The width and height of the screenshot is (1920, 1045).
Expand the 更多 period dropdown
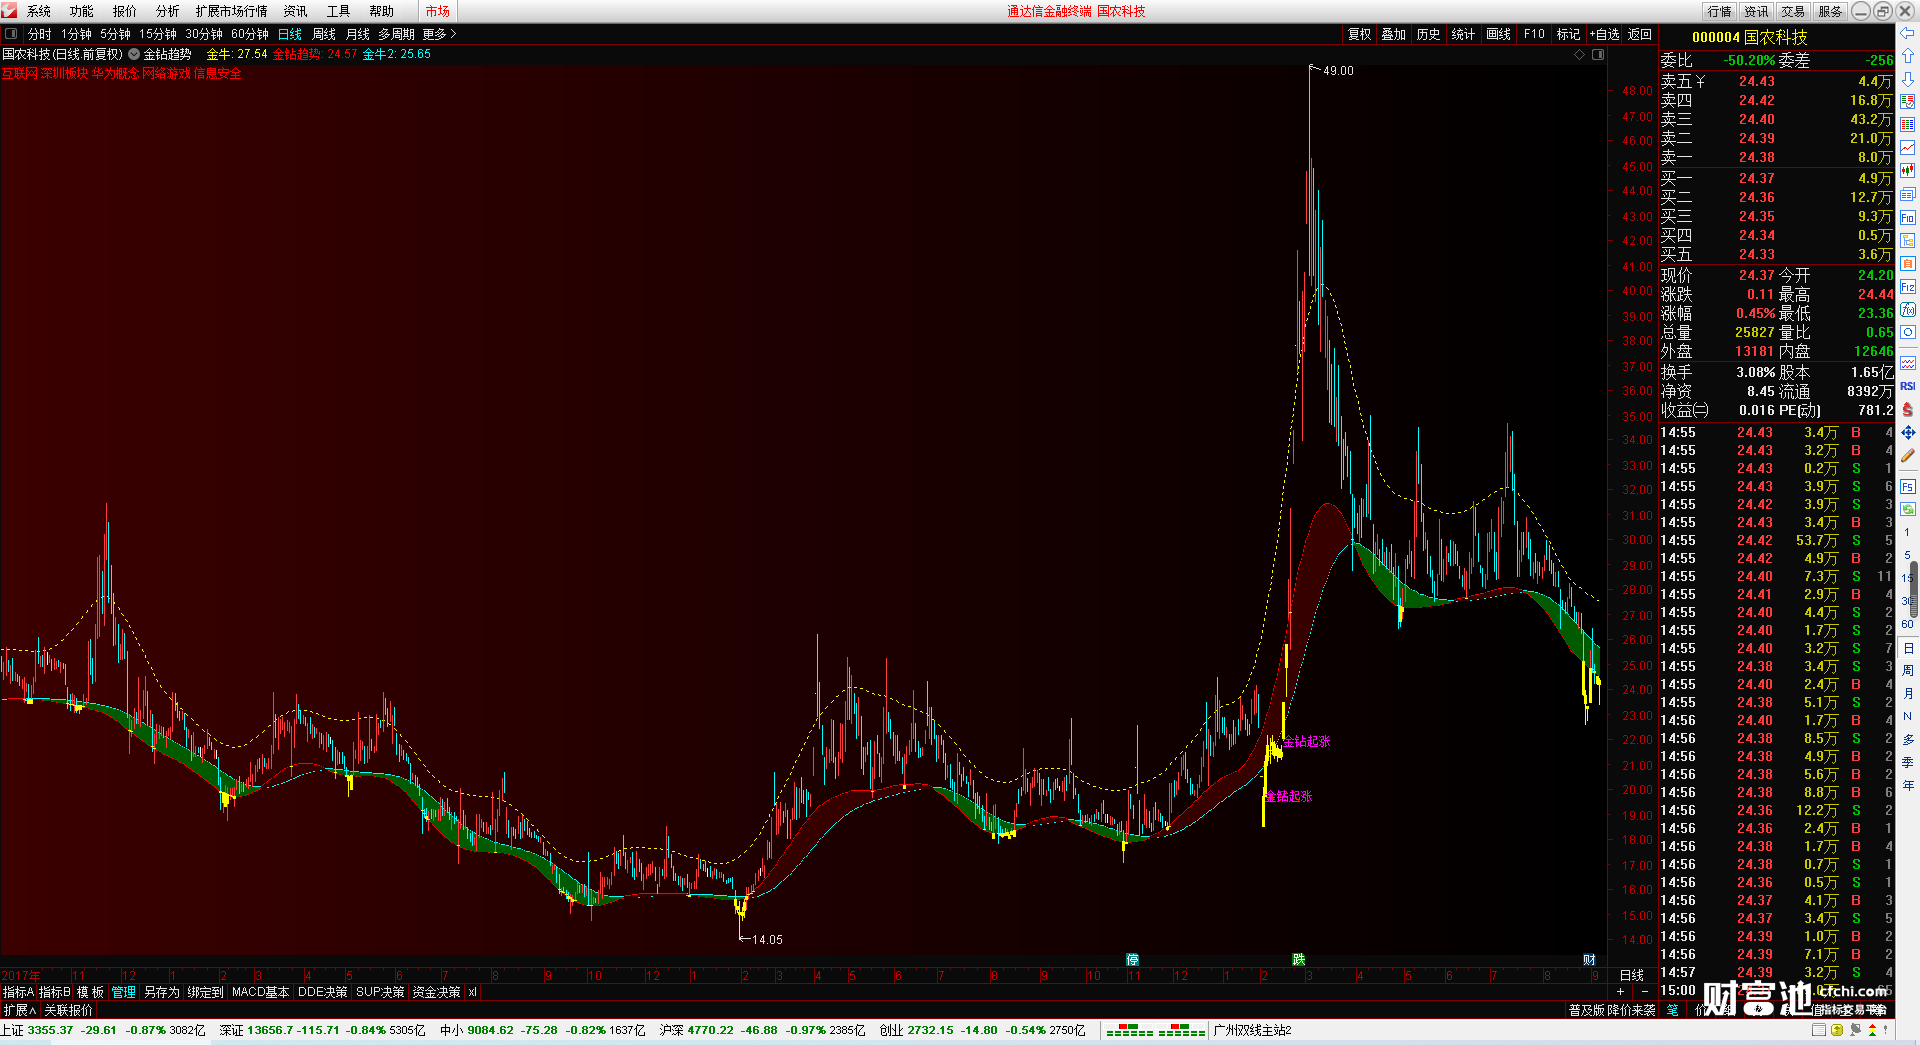tap(439, 34)
